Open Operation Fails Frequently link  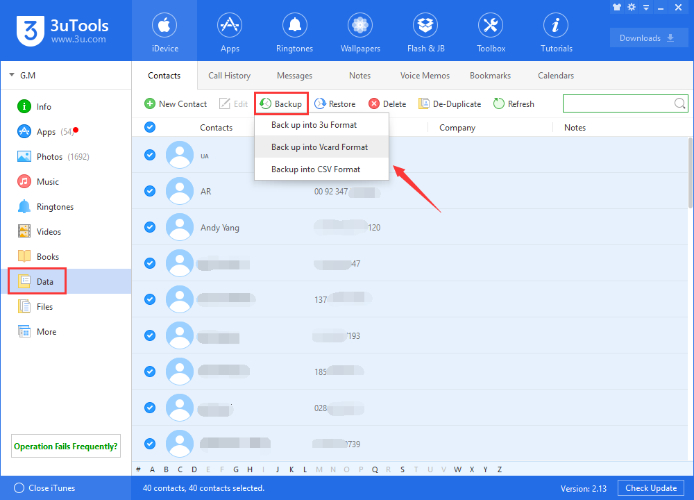pyautogui.click(x=66, y=446)
